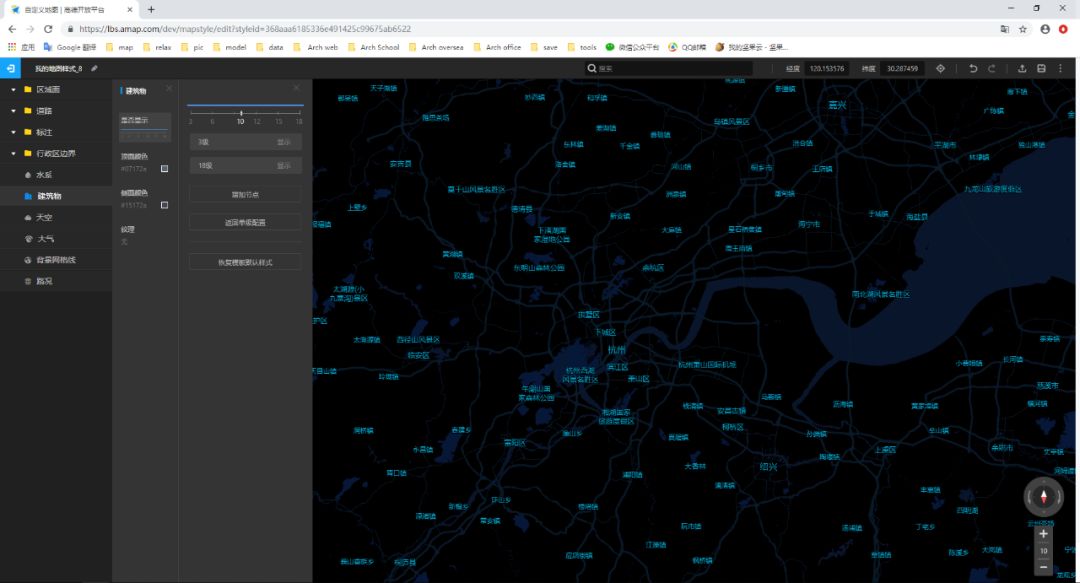Click the save disk icon in toolbar
The height and width of the screenshot is (583, 1080).
[x=1041, y=68]
